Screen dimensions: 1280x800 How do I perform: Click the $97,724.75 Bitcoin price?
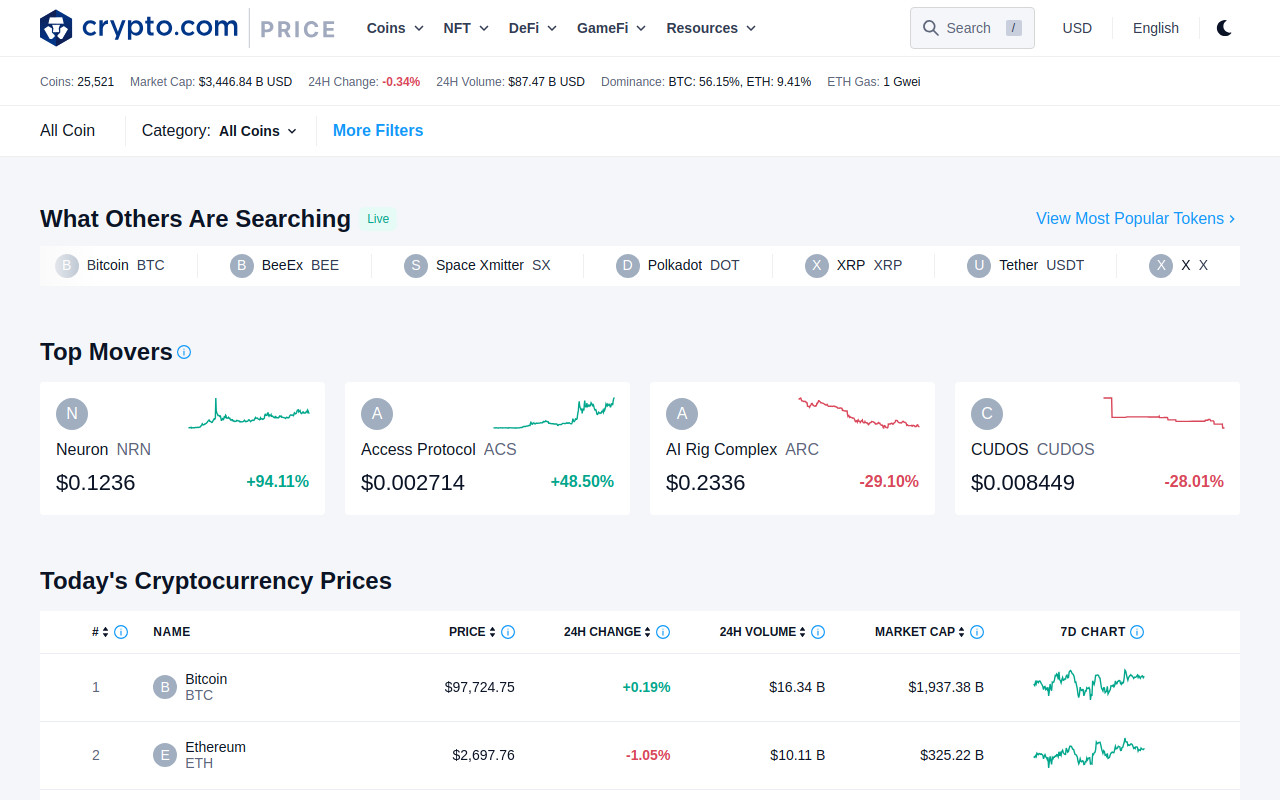point(480,687)
